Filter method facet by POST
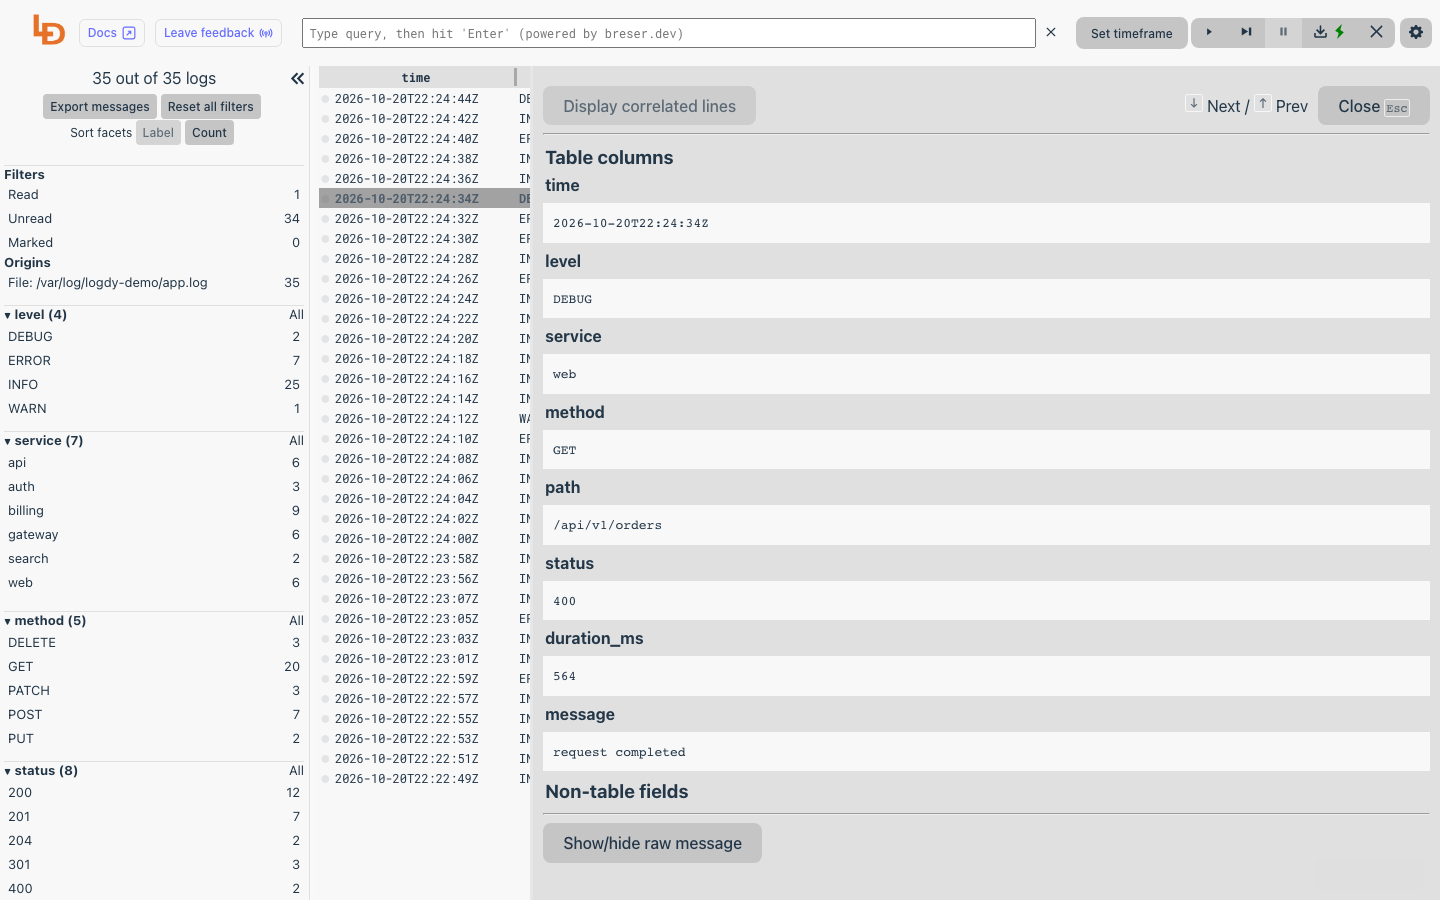The image size is (1440, 900). (154, 715)
